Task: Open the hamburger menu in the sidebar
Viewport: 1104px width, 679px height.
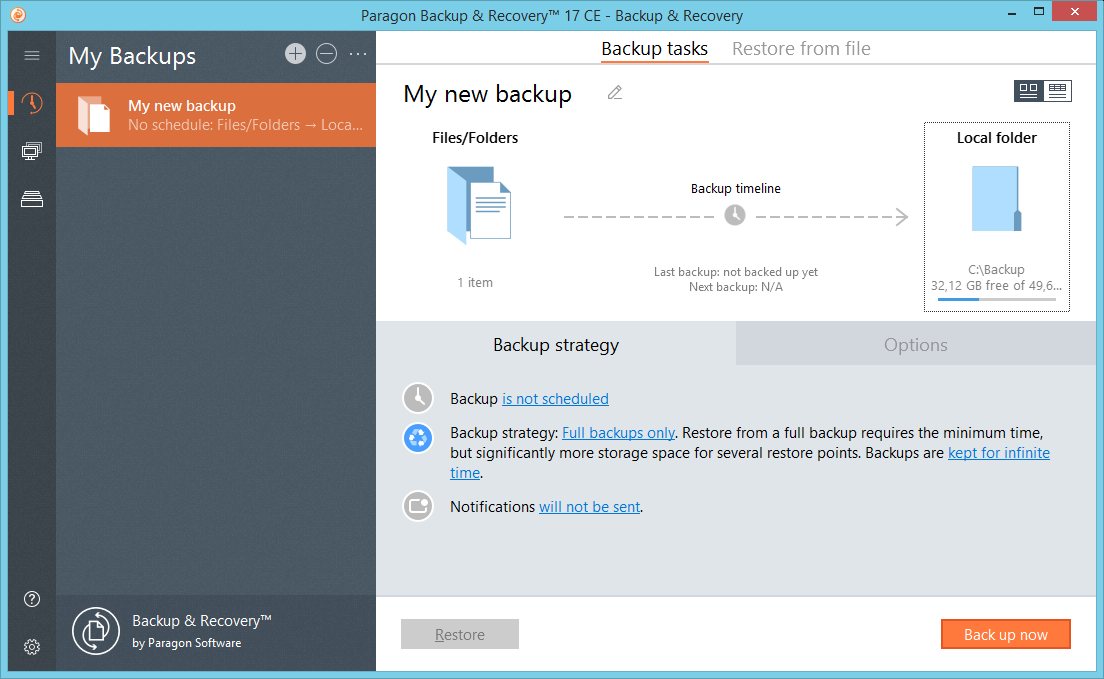Action: pyautogui.click(x=32, y=56)
